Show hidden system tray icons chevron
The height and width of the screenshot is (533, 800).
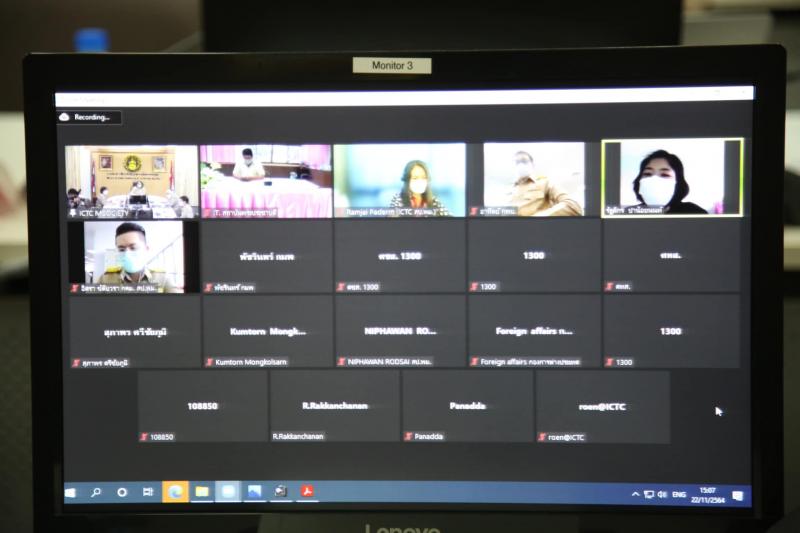(636, 494)
